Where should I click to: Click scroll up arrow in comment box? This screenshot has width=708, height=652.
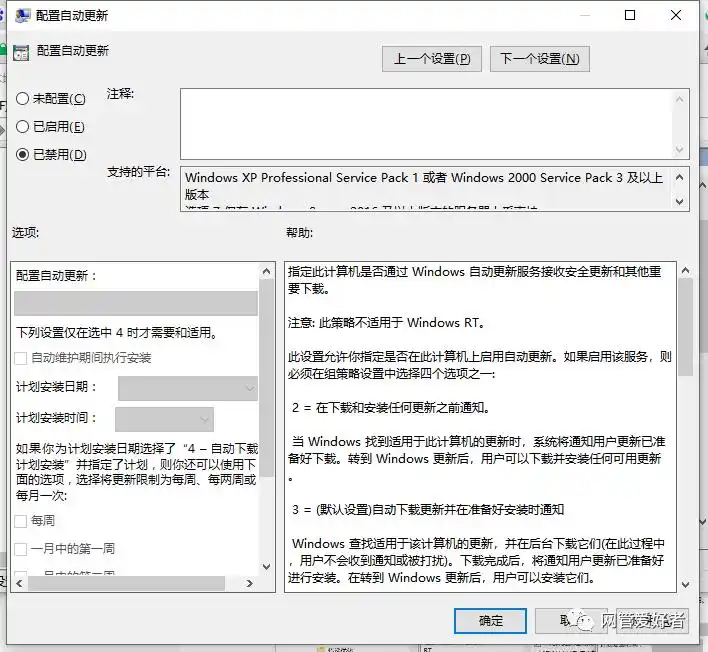click(680, 99)
